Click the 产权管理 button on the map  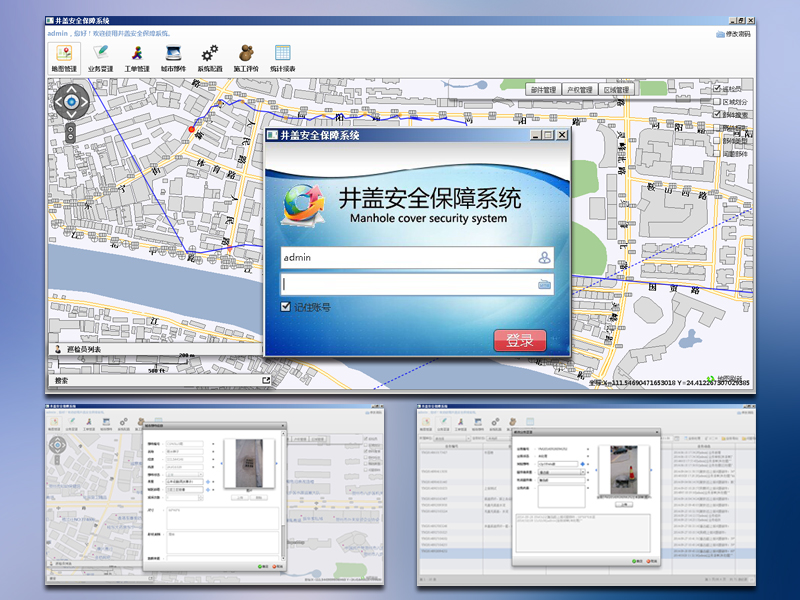pos(580,90)
